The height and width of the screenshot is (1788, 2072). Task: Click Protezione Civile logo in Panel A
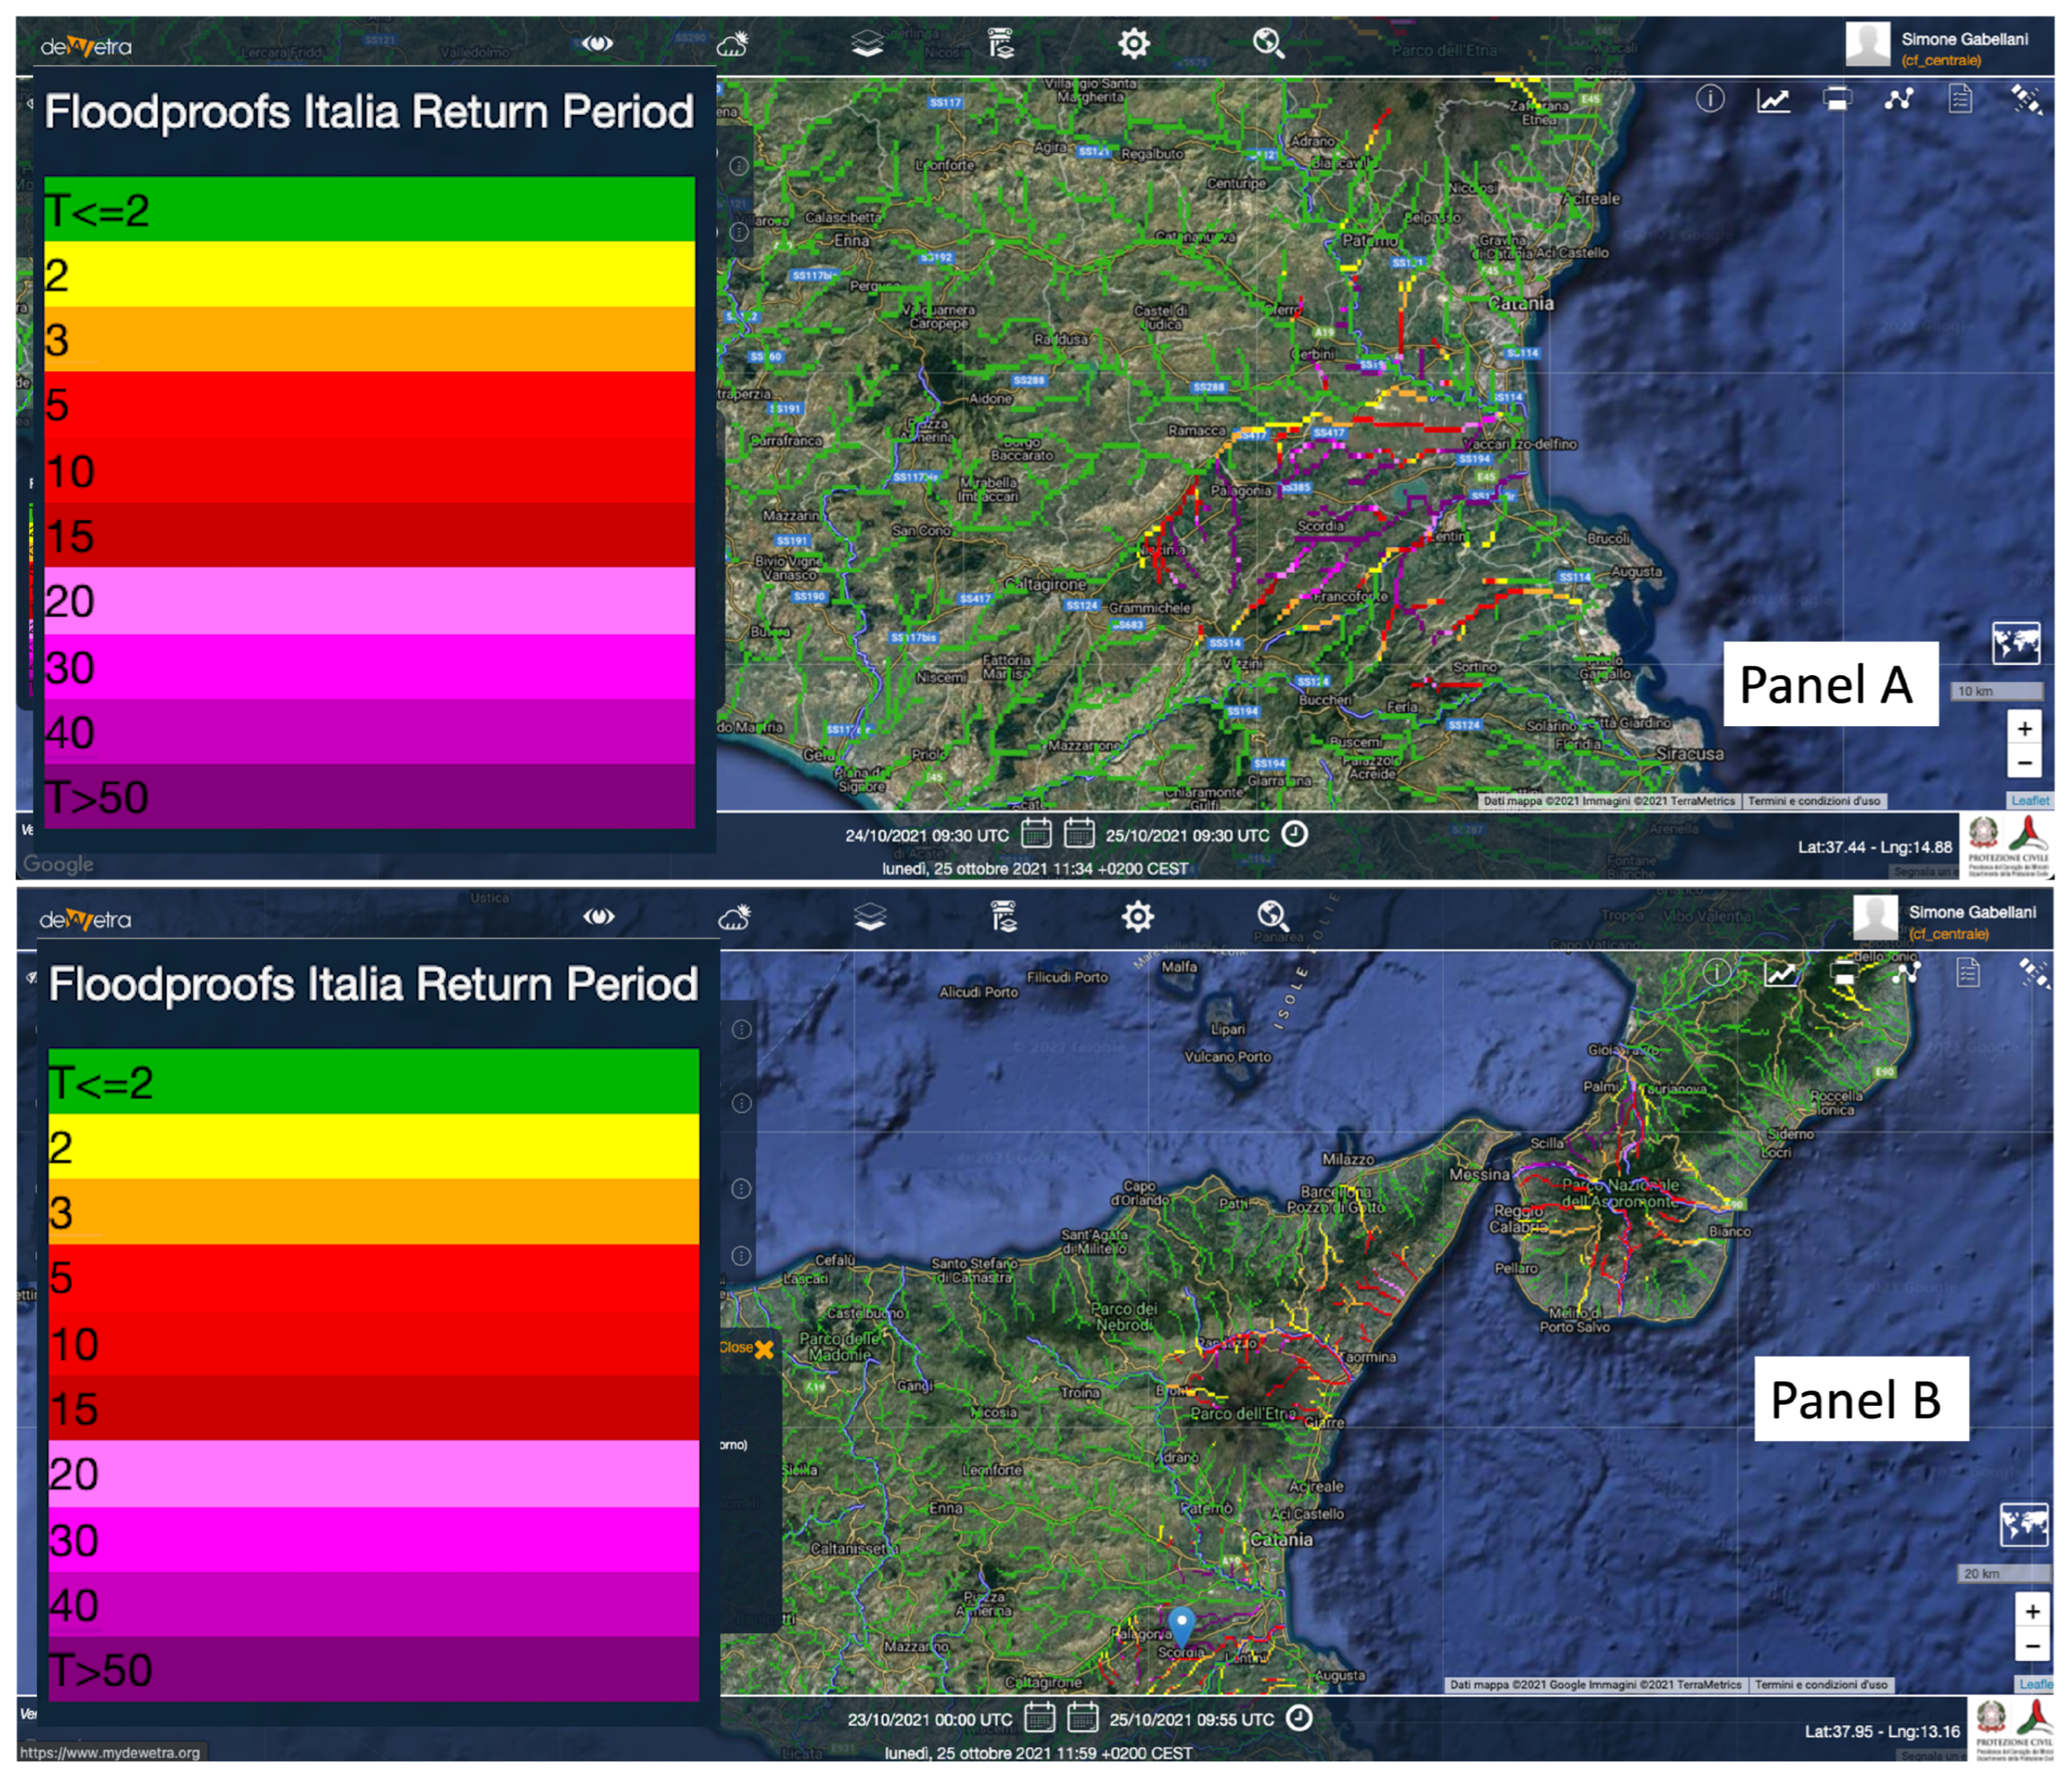pyautogui.click(x=2009, y=846)
